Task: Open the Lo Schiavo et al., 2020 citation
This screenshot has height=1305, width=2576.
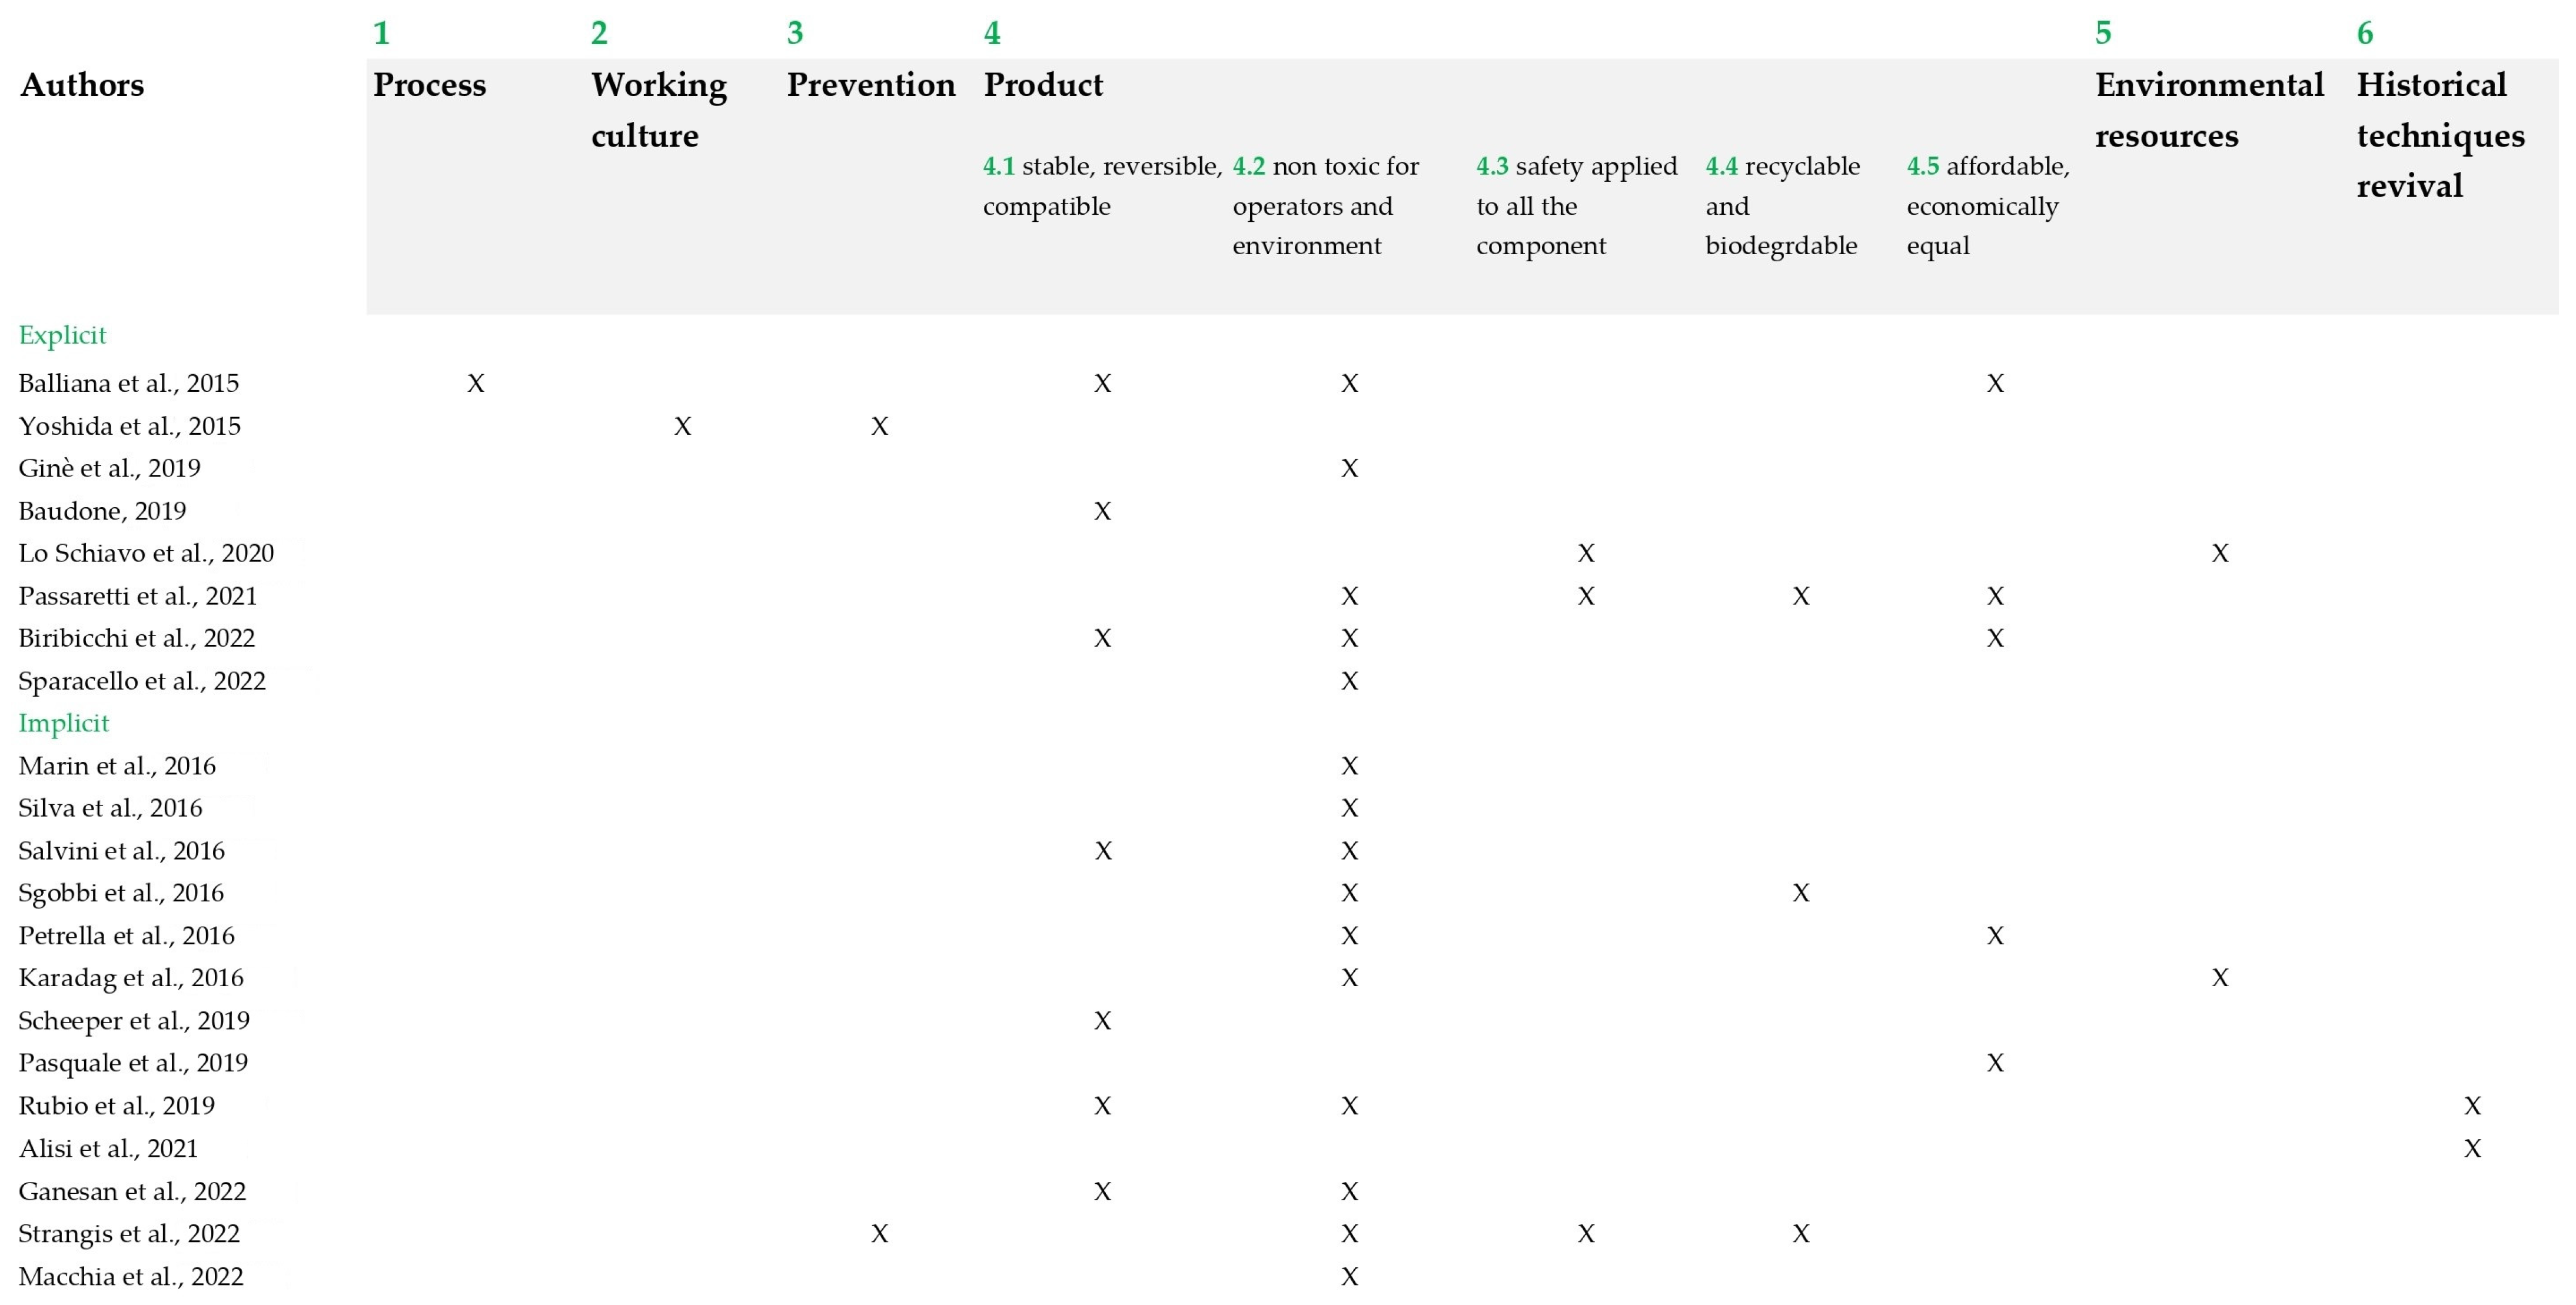Action: point(146,553)
